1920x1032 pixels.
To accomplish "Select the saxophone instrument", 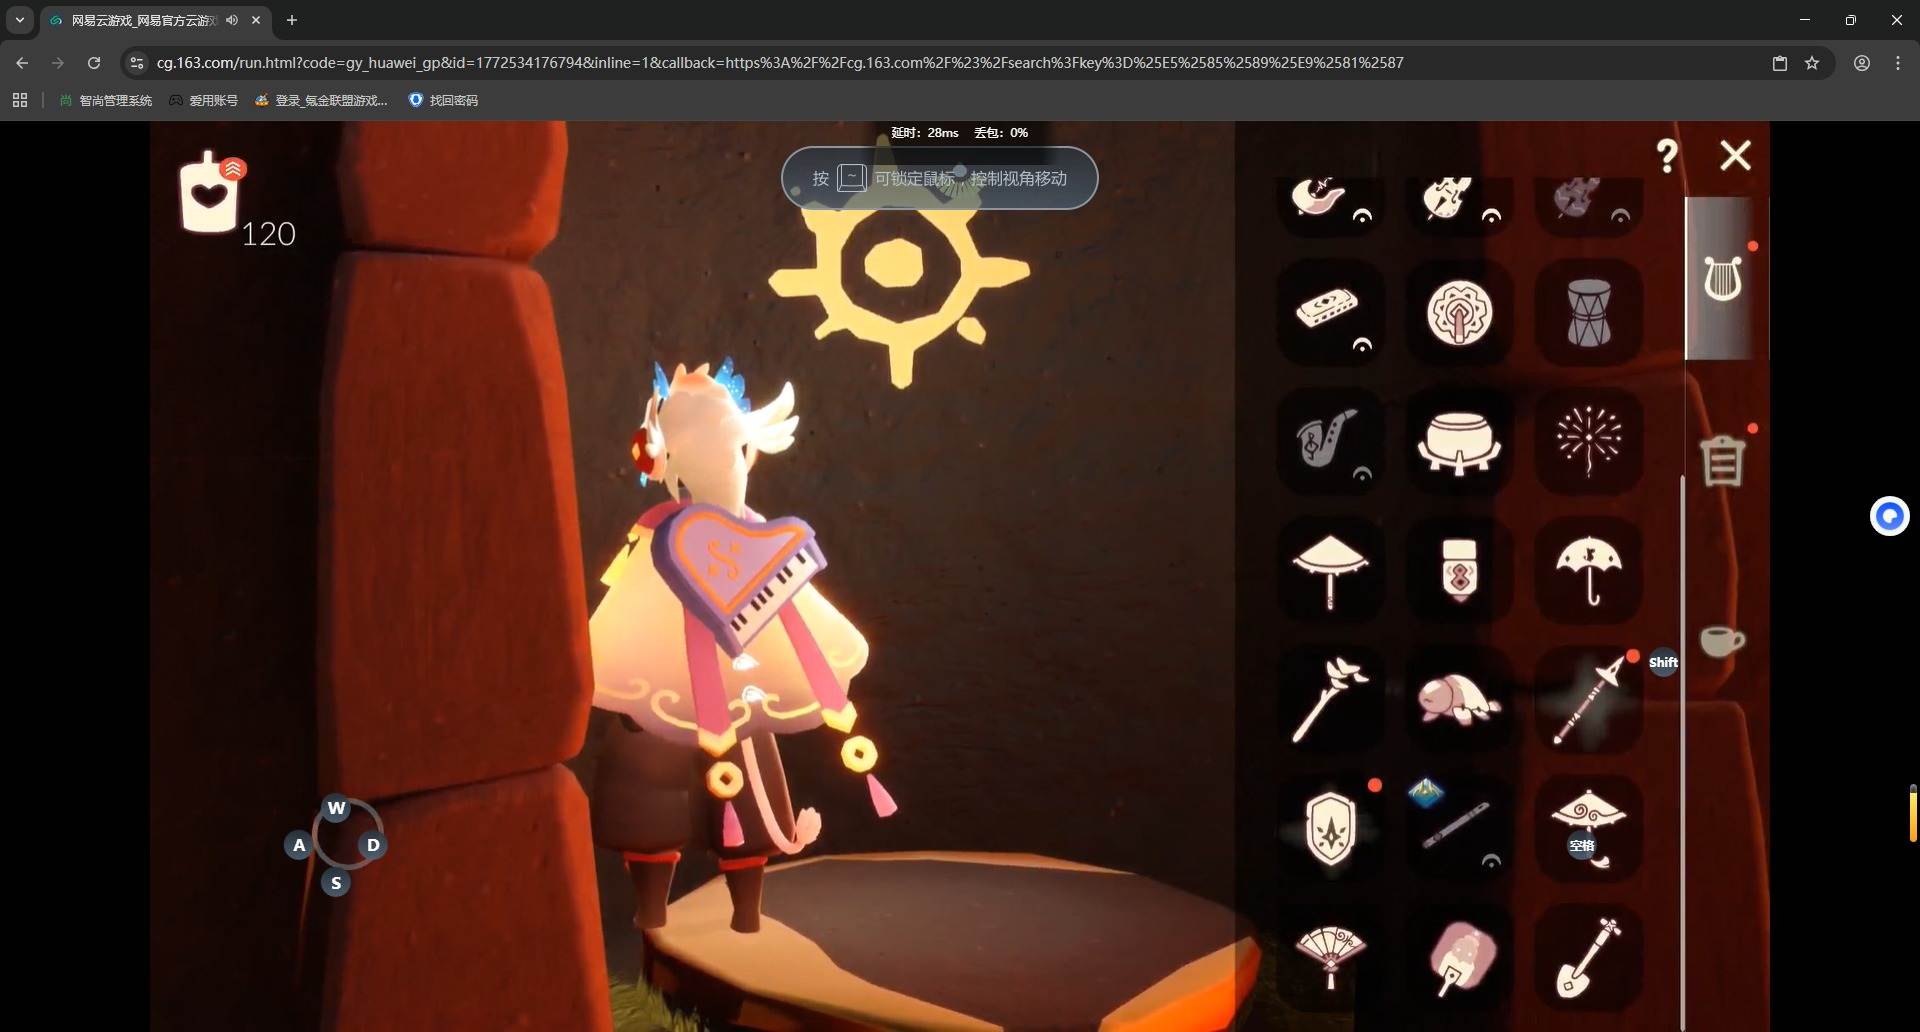I will pos(1329,441).
